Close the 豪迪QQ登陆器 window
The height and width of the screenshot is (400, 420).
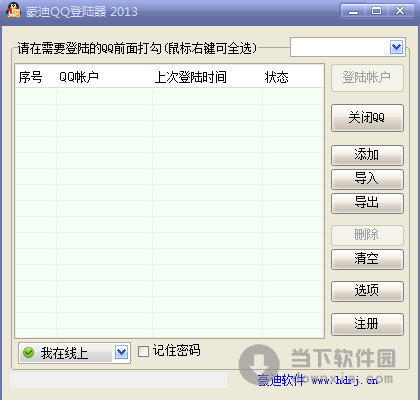400,11
